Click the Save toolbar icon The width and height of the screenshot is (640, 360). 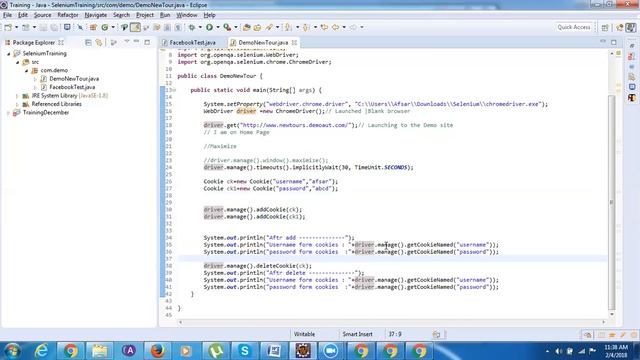pos(43,27)
